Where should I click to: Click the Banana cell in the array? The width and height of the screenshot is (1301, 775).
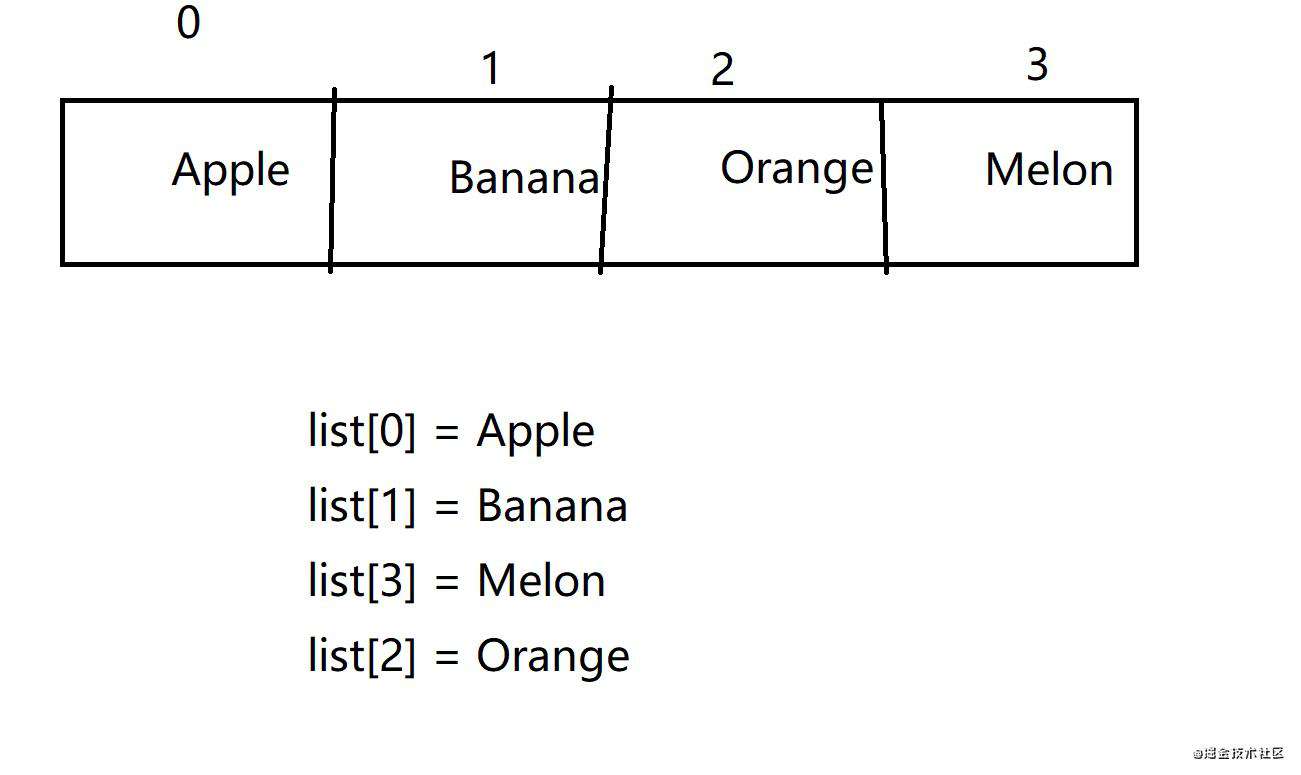[x=469, y=182]
